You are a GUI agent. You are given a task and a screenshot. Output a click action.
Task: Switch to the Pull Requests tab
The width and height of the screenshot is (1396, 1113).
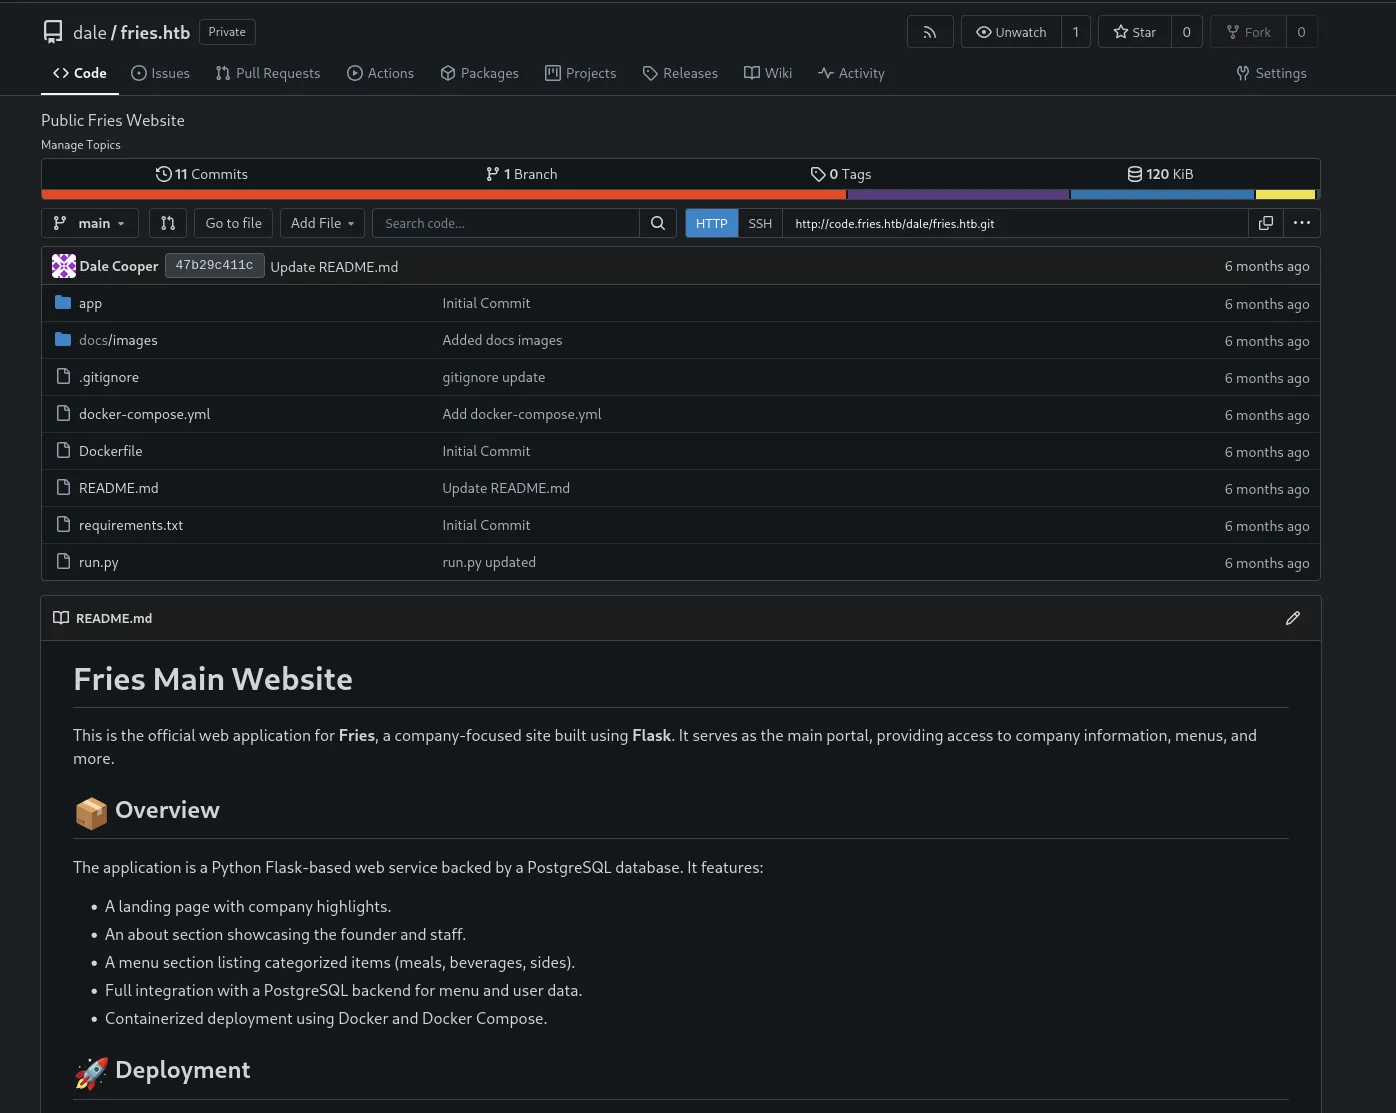[268, 73]
